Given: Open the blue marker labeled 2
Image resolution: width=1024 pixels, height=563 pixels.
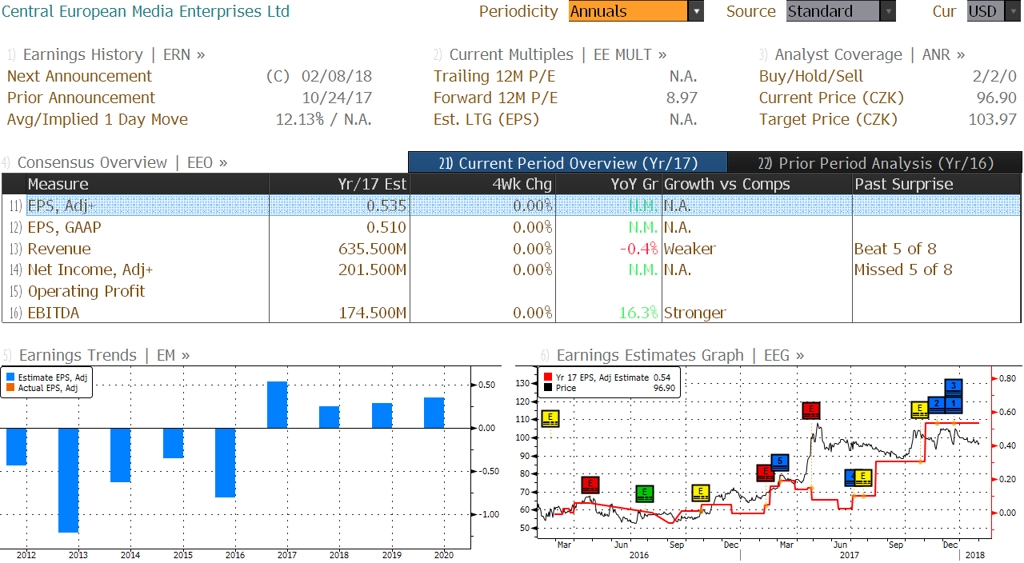Looking at the screenshot, I should pyautogui.click(x=936, y=404).
